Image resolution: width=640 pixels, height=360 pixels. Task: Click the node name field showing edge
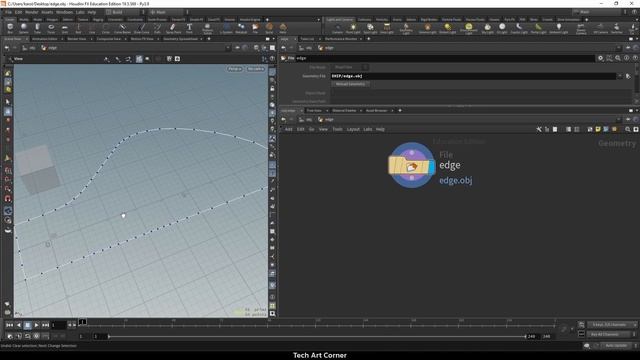[x=445, y=58]
